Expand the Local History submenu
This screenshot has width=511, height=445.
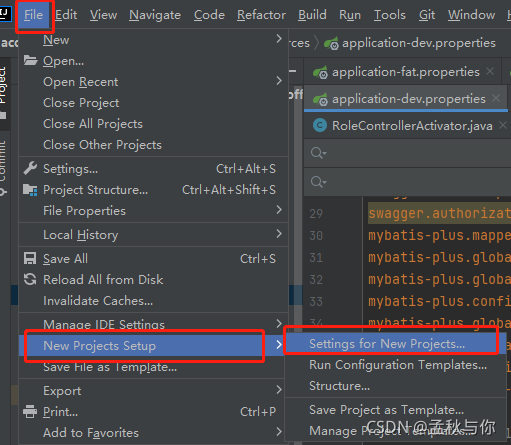click(153, 235)
